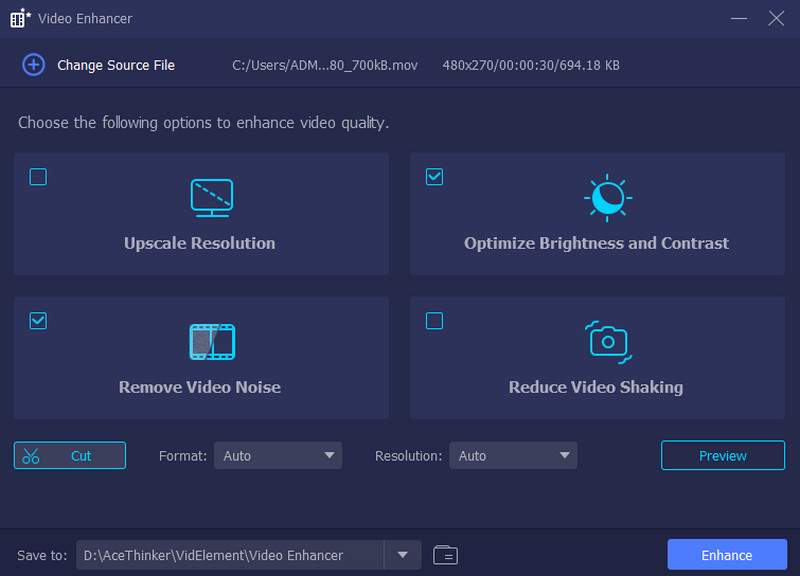This screenshot has width=800, height=576.
Task: Enable the Upscale Resolution checkbox
Action: point(37,177)
